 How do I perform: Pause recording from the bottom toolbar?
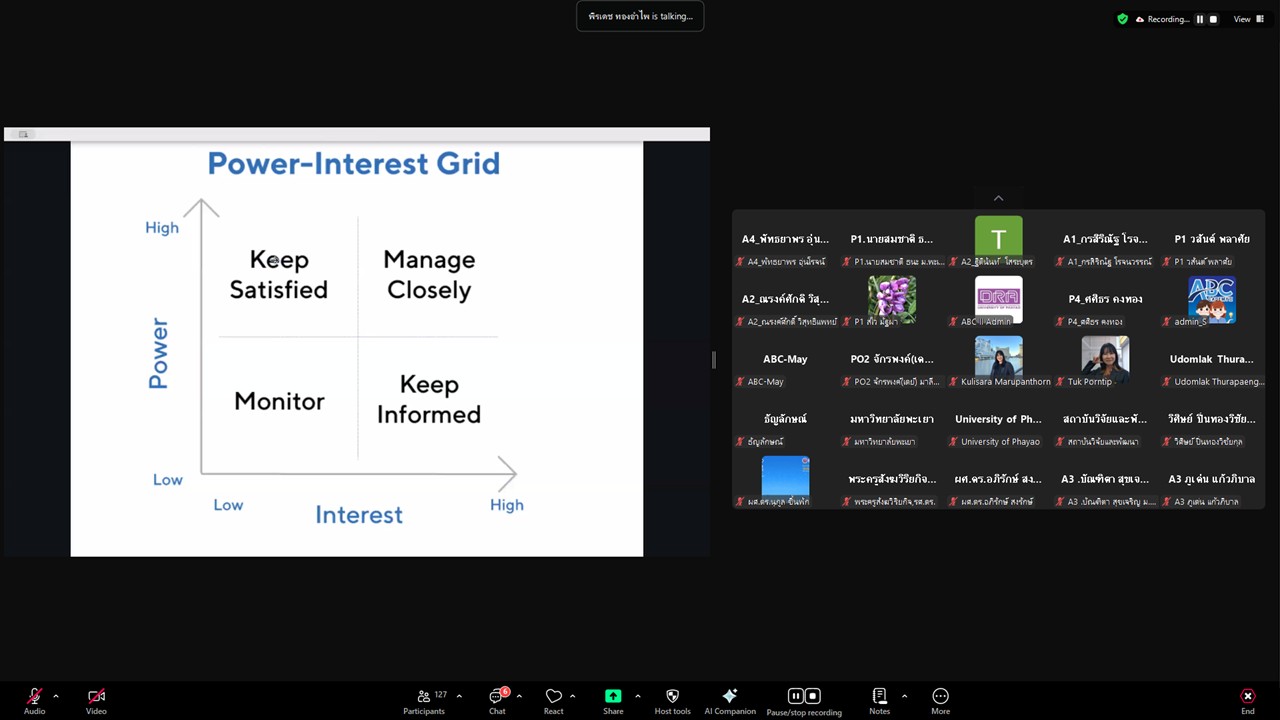(x=796, y=696)
